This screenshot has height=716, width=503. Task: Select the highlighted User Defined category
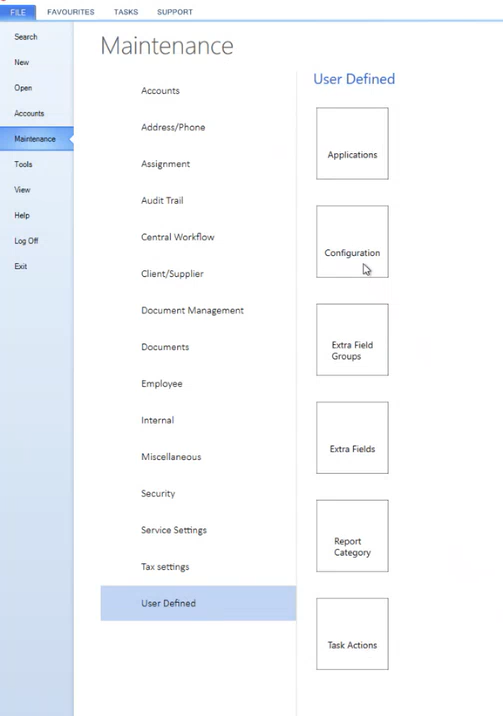198,603
